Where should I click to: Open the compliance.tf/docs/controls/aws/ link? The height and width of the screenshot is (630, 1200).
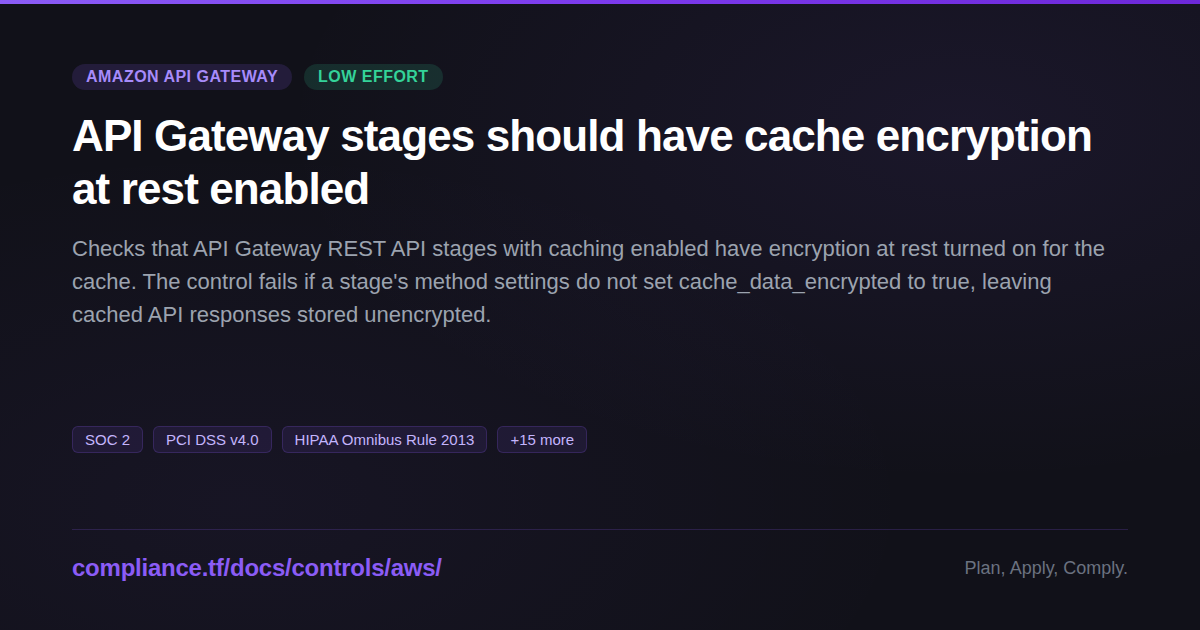257,568
